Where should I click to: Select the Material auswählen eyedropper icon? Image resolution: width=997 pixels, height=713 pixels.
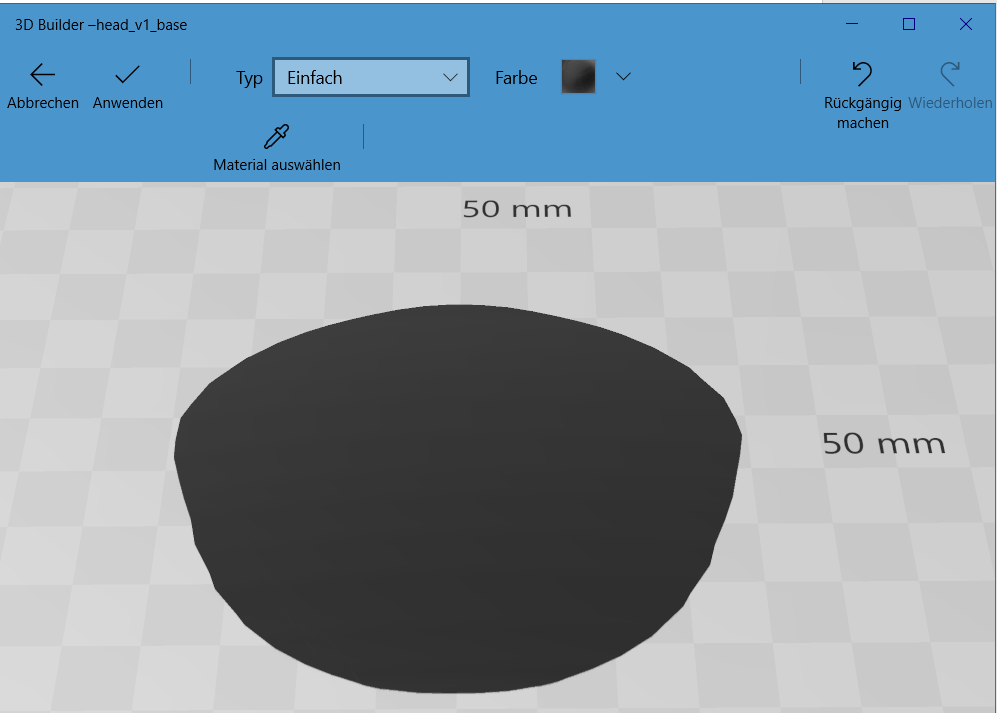tap(277, 136)
